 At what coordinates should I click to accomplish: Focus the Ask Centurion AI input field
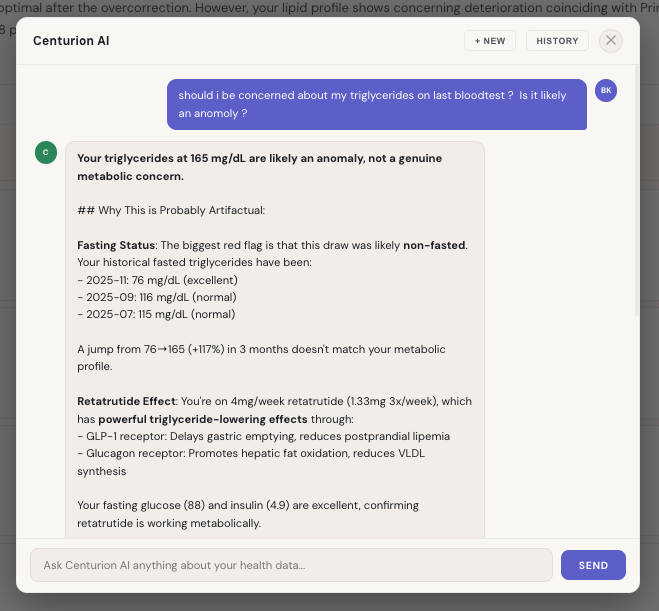(291, 565)
